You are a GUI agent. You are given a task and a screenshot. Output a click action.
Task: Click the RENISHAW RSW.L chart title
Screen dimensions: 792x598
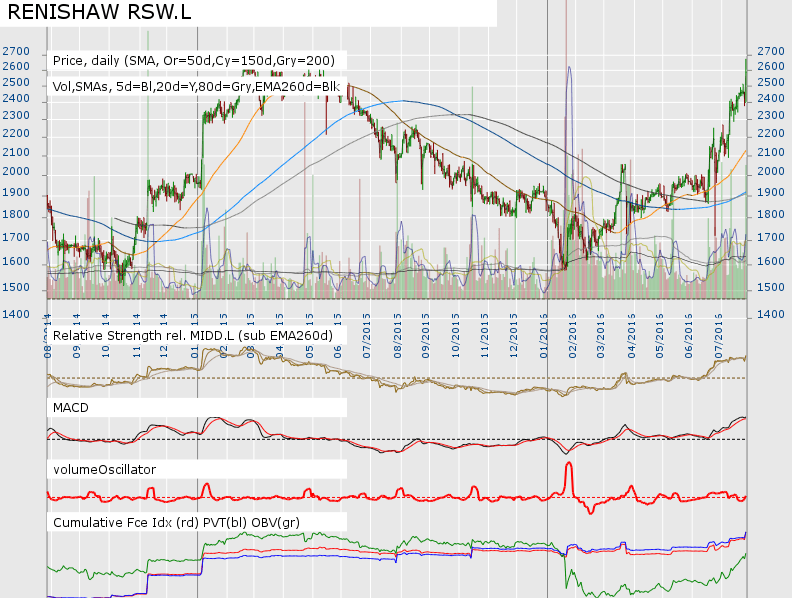100,12
